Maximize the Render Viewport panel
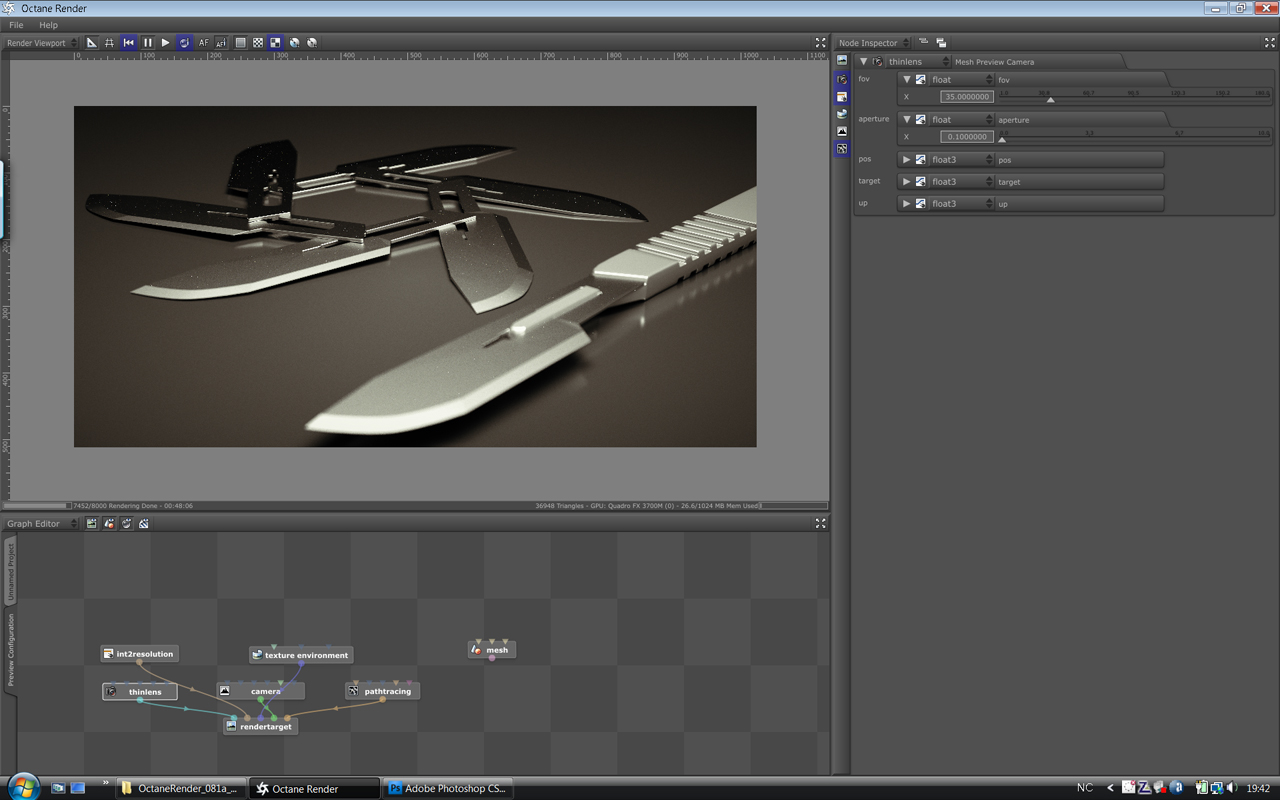The image size is (1280, 800). pos(821,43)
